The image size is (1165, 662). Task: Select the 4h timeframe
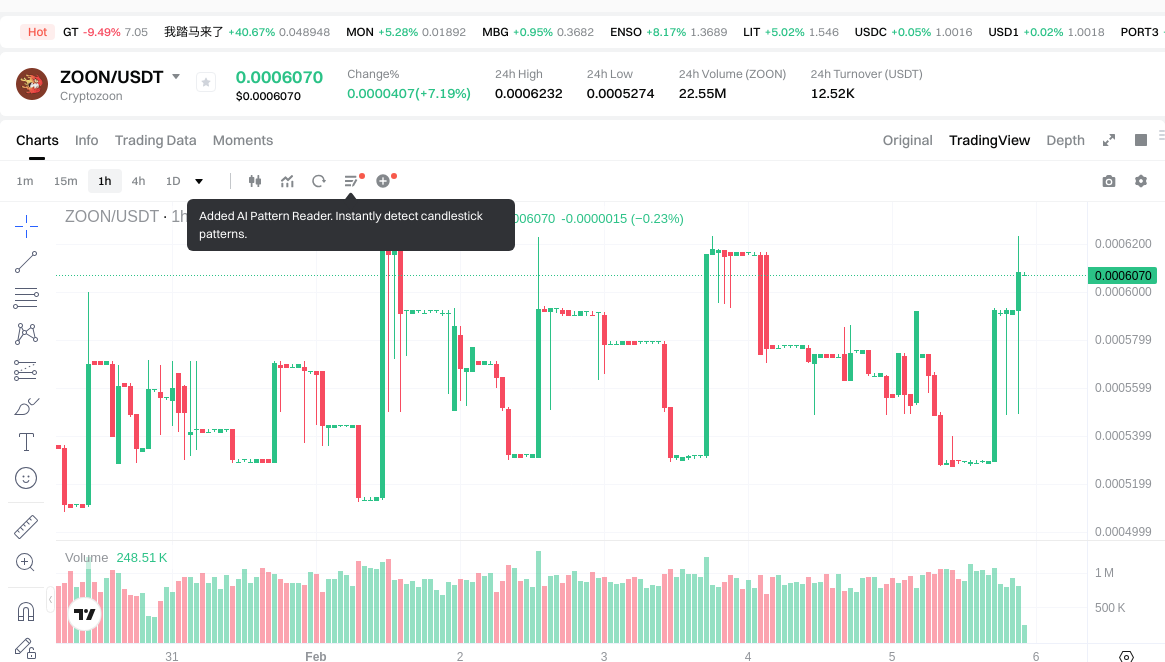[x=138, y=181]
